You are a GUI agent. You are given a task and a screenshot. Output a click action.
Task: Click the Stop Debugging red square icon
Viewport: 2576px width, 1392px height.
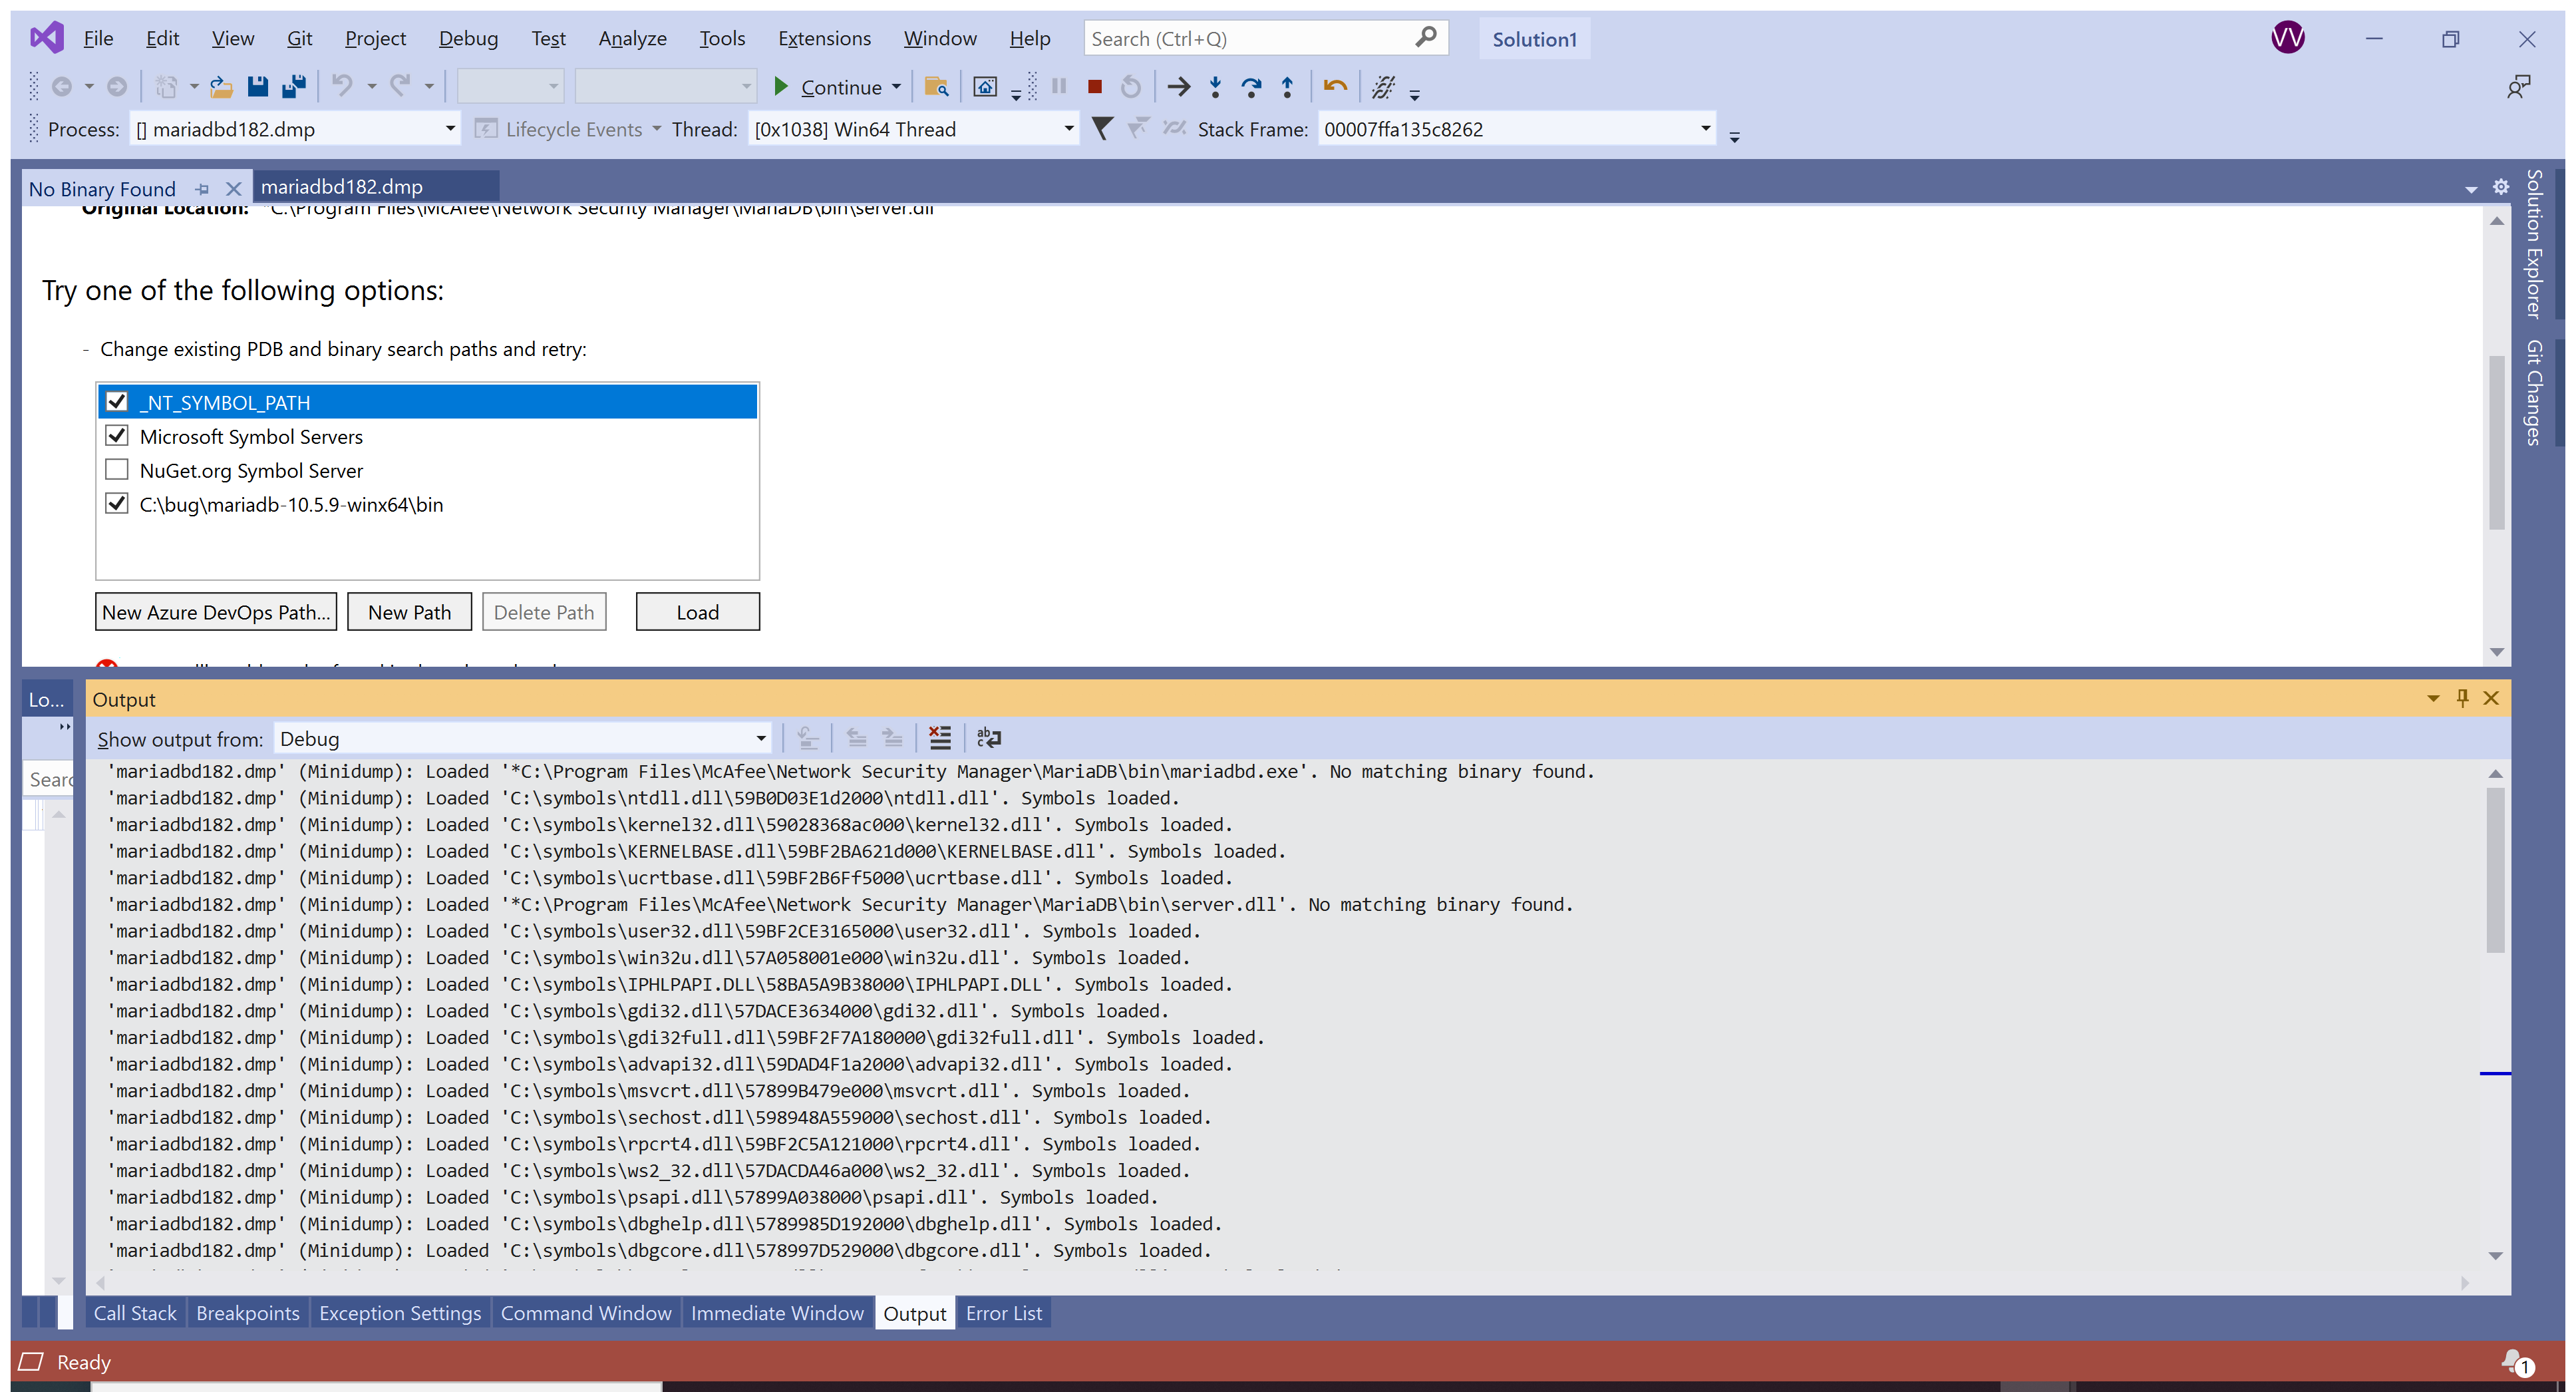[x=1095, y=87]
